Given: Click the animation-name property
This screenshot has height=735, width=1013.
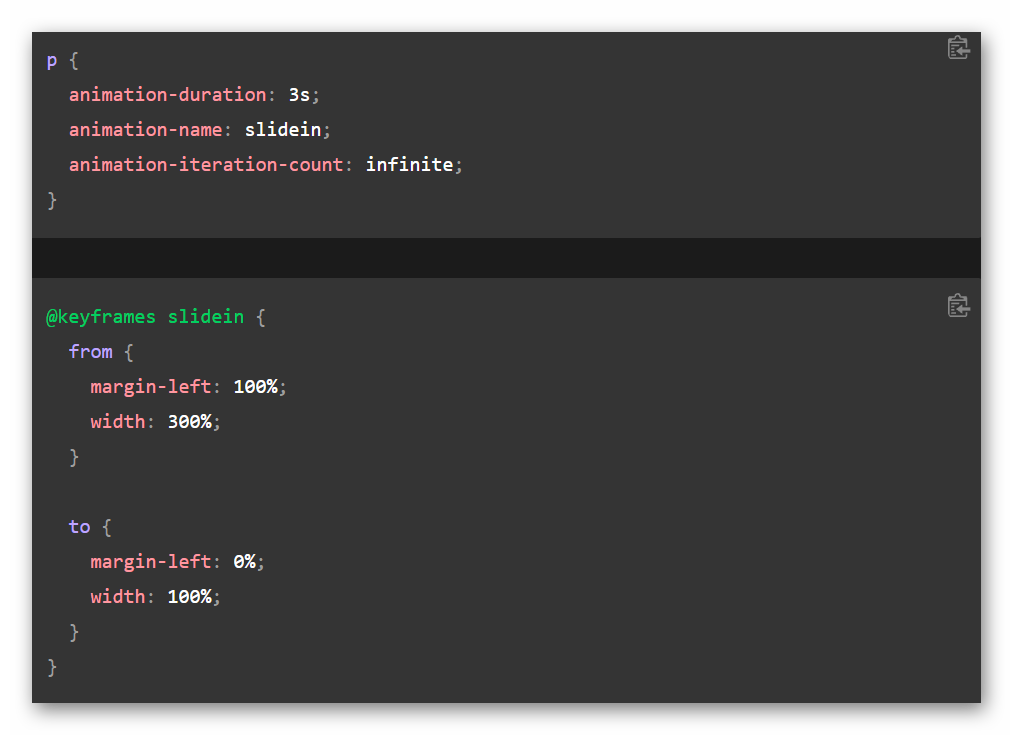Looking at the screenshot, I should point(145,130).
